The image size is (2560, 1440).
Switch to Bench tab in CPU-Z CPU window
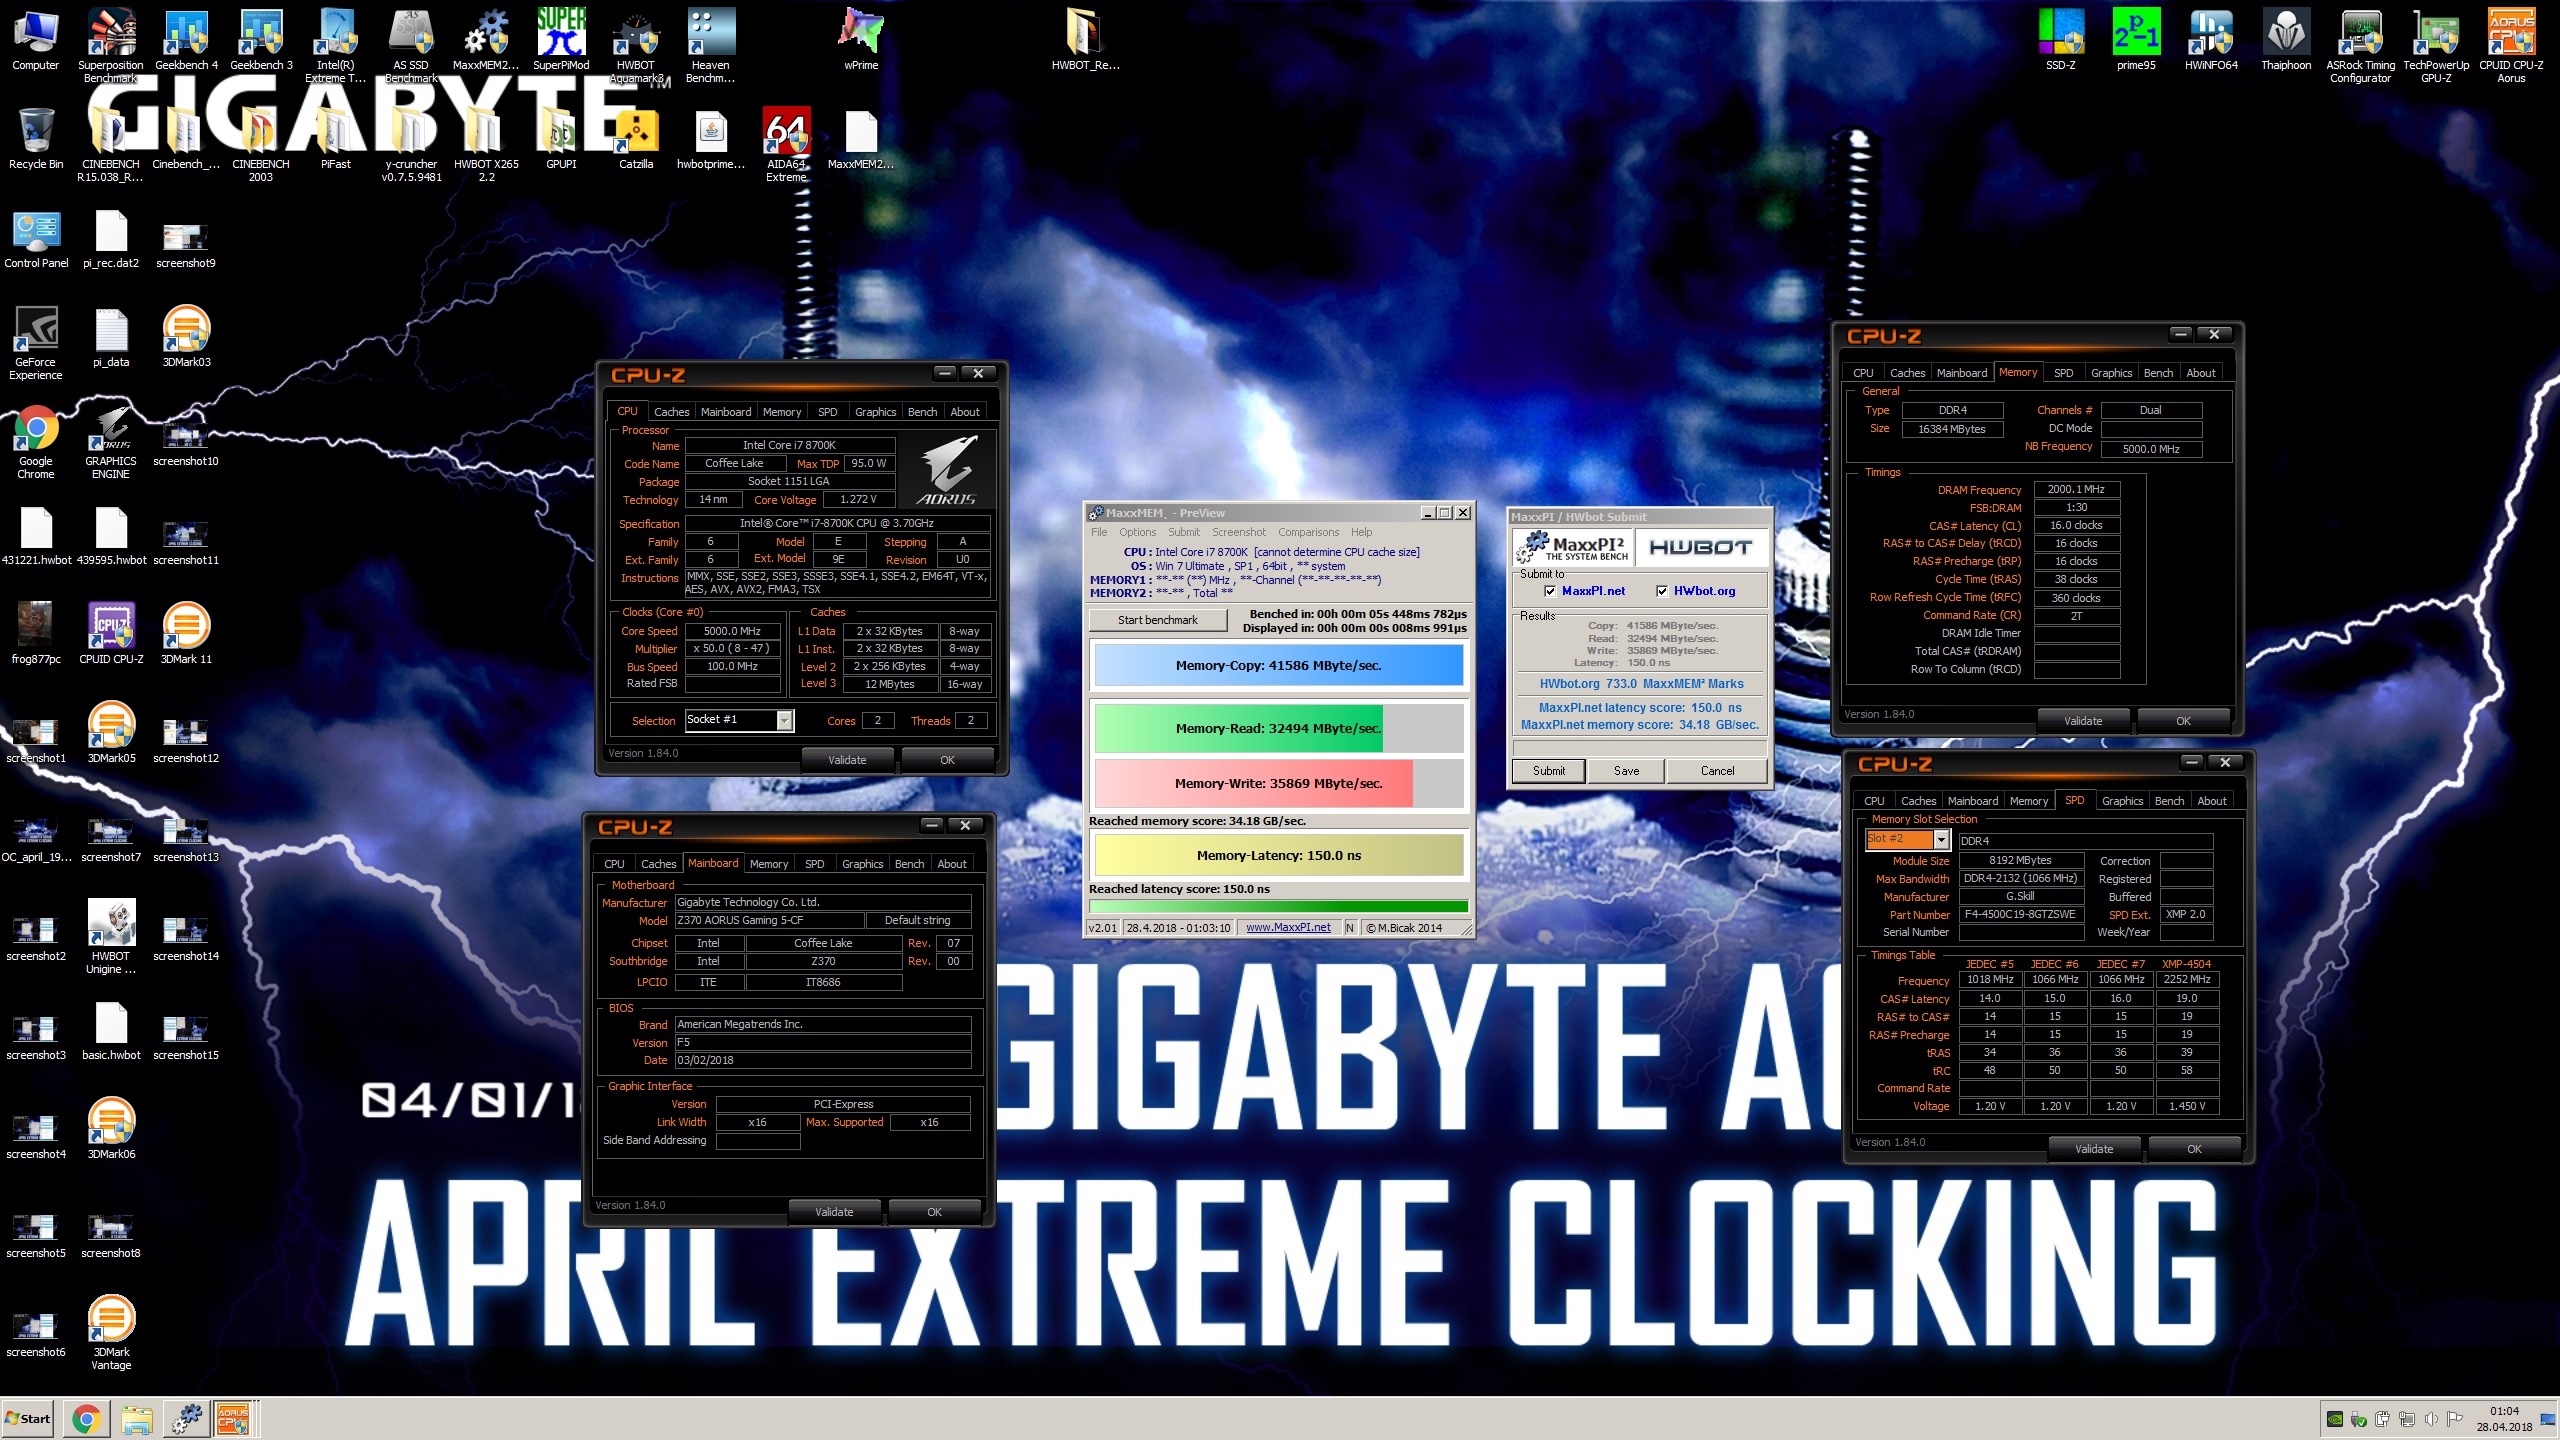point(922,412)
